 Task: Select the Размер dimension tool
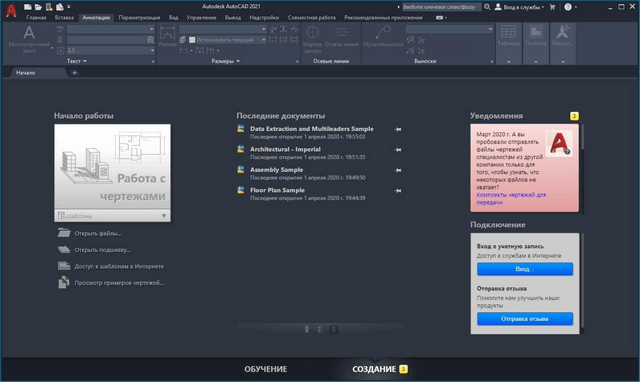[167, 37]
